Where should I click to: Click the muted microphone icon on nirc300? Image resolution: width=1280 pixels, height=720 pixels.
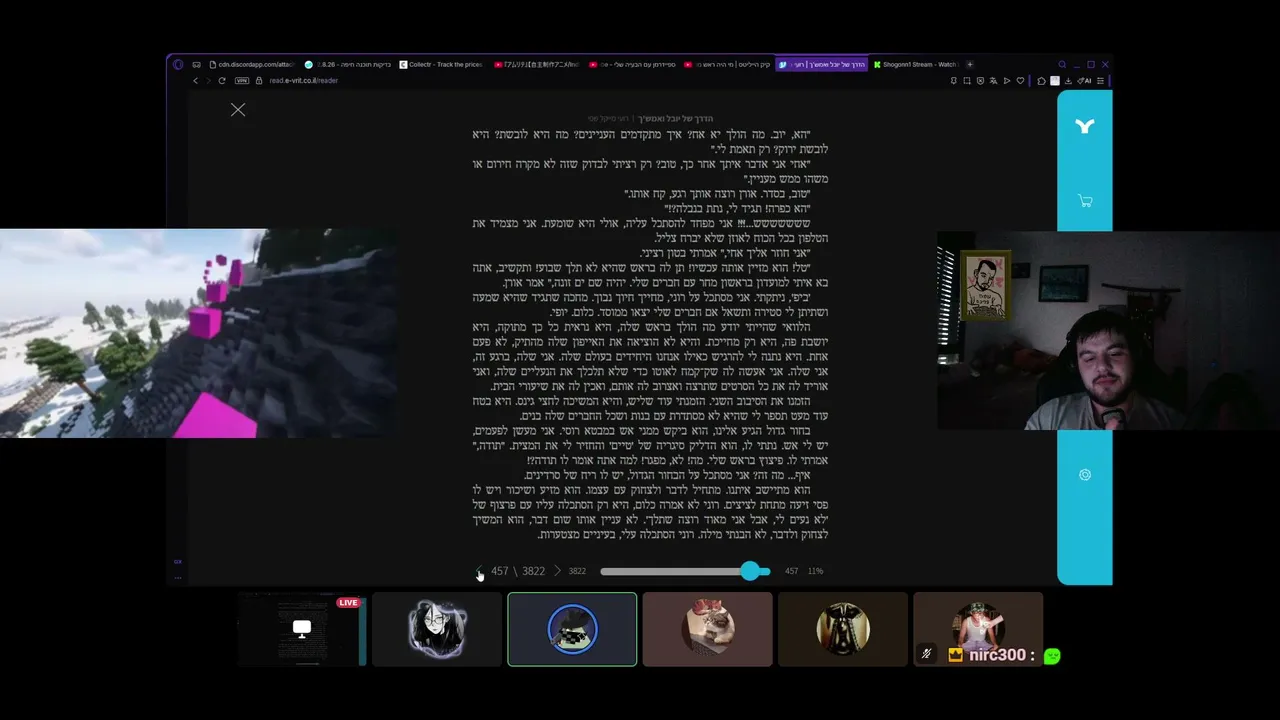click(927, 655)
